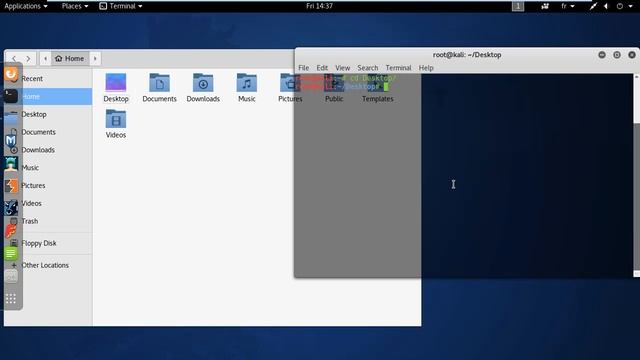Open the Files manager dock icon

(x=11, y=118)
